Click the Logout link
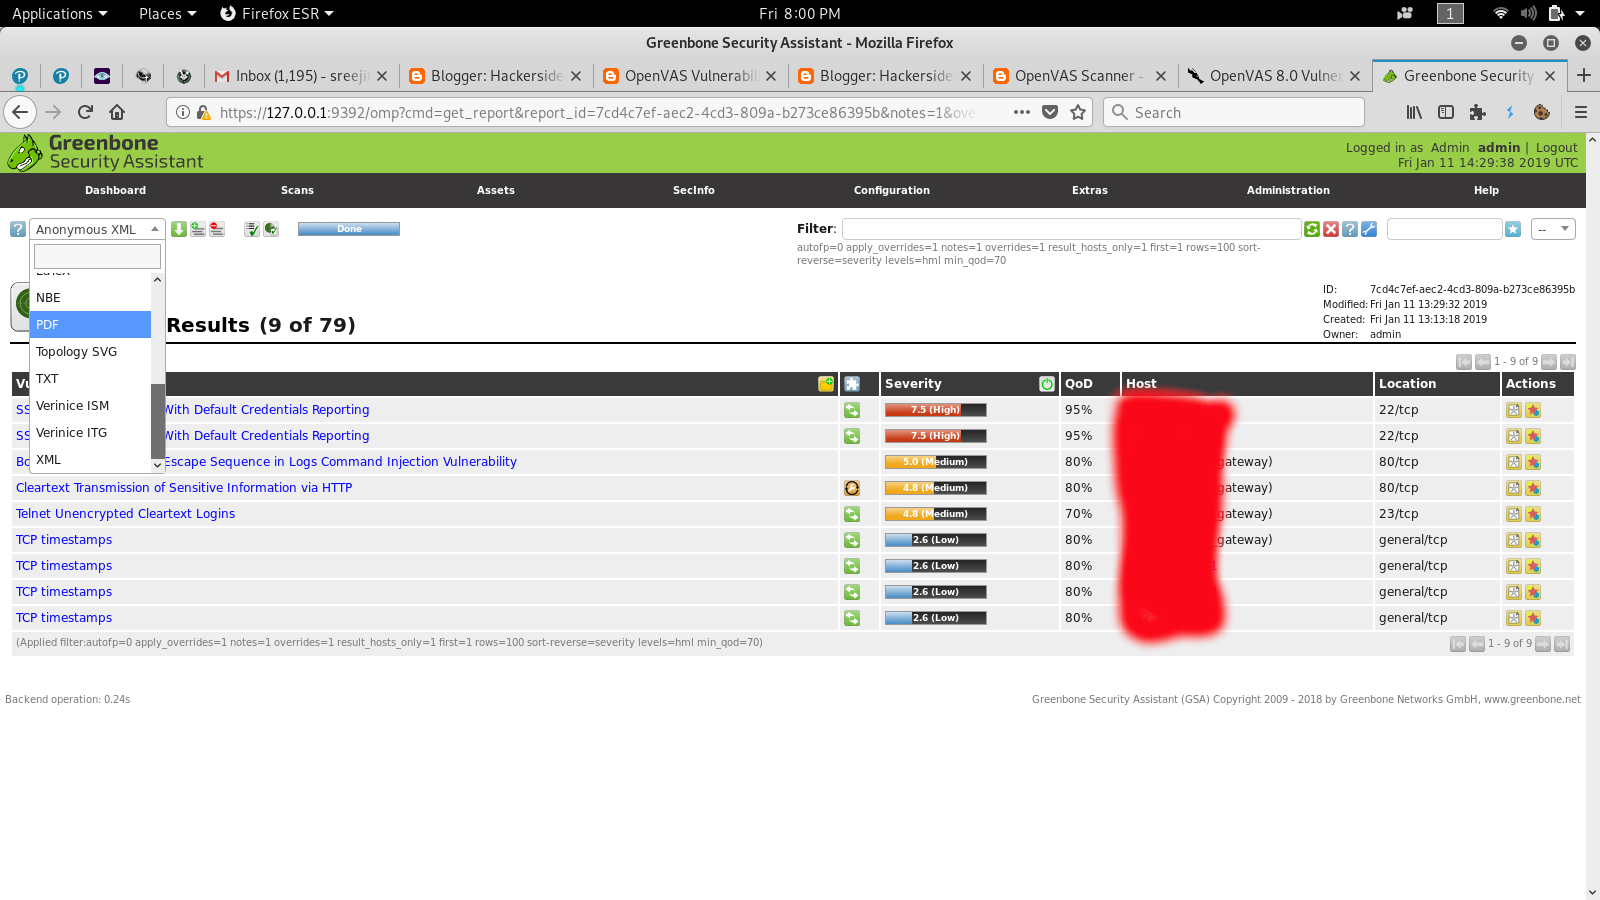The image size is (1600, 900). pos(1556,147)
